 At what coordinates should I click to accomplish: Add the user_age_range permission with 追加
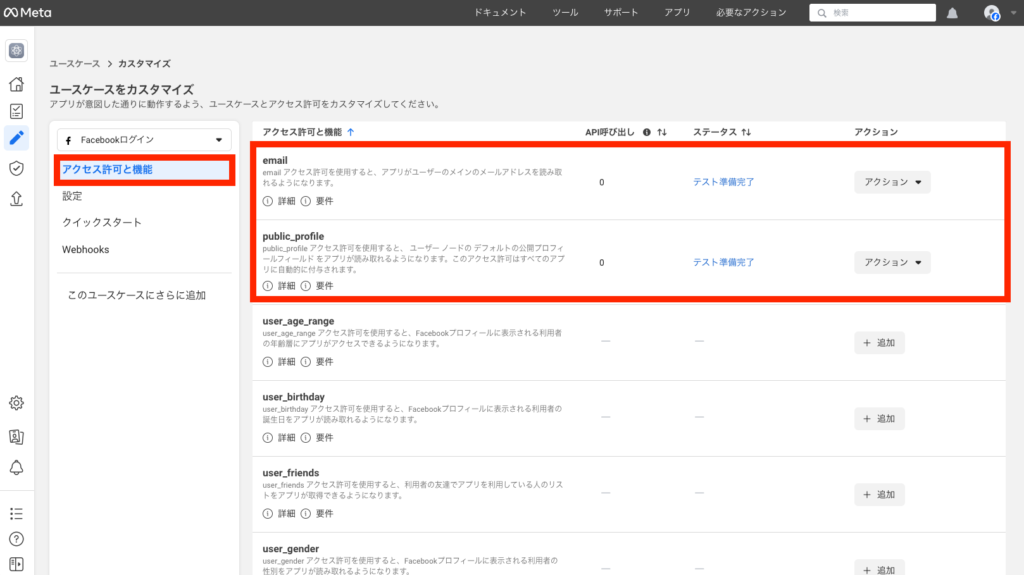point(879,342)
